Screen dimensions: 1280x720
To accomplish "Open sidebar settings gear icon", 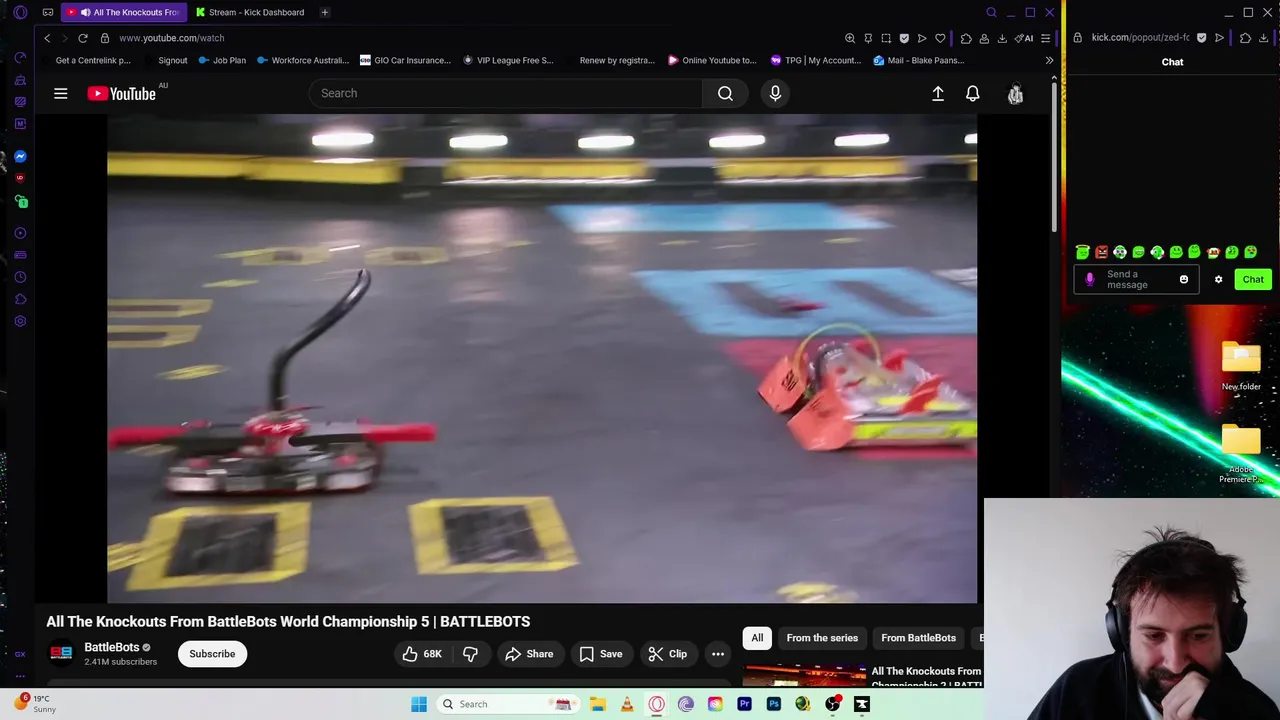I will pos(20,321).
